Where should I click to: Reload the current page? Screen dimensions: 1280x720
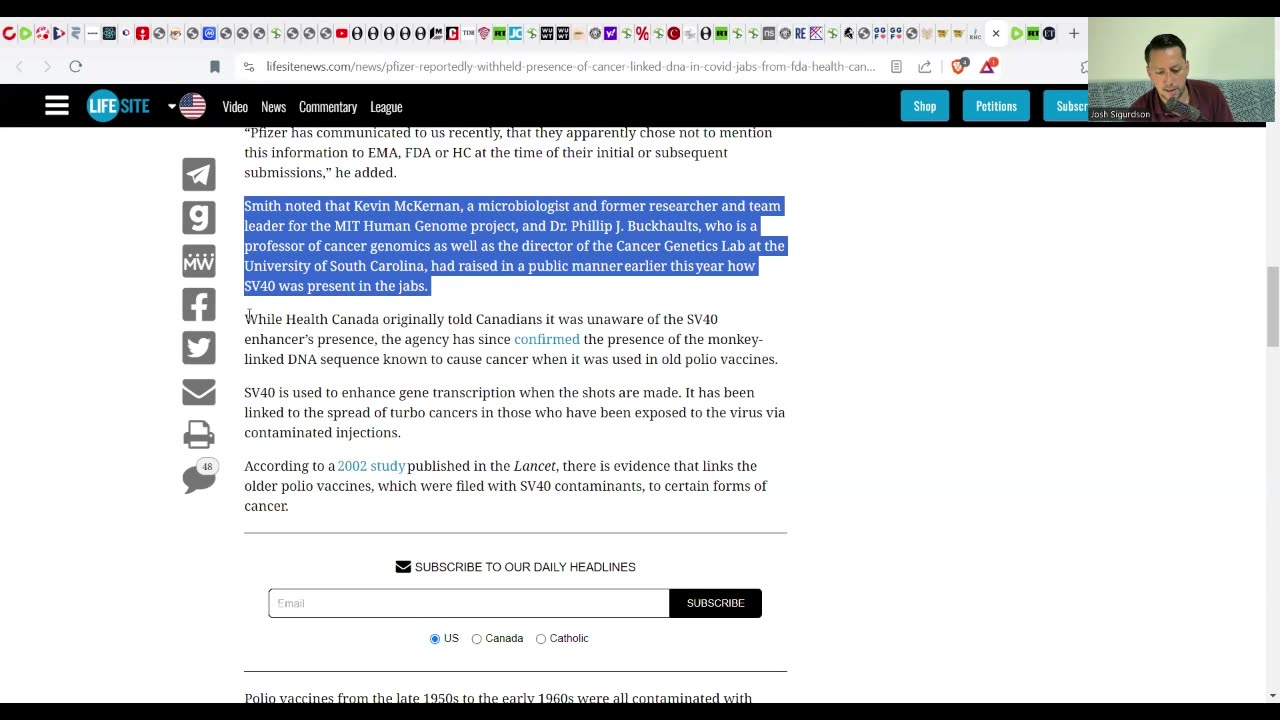tap(75, 66)
